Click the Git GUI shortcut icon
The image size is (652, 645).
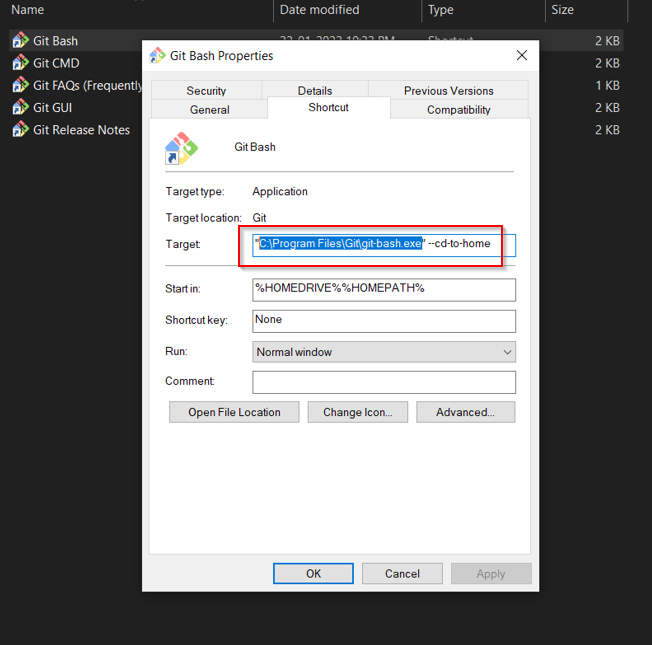[20, 107]
